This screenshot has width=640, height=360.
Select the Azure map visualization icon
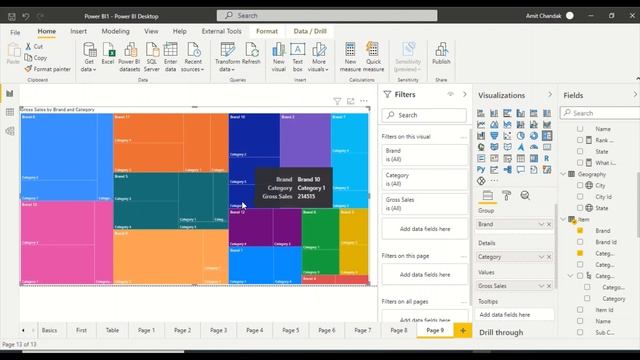(520, 147)
